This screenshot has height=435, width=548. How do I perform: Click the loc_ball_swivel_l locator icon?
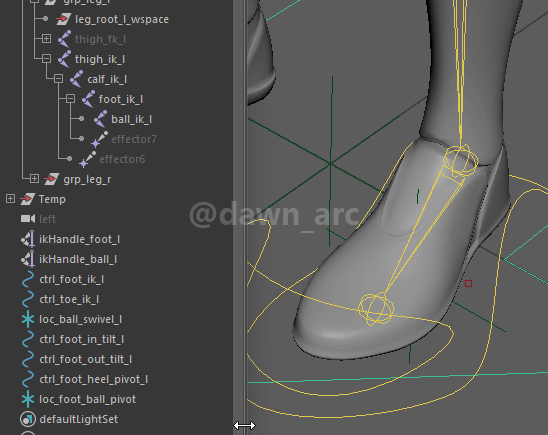point(28,319)
